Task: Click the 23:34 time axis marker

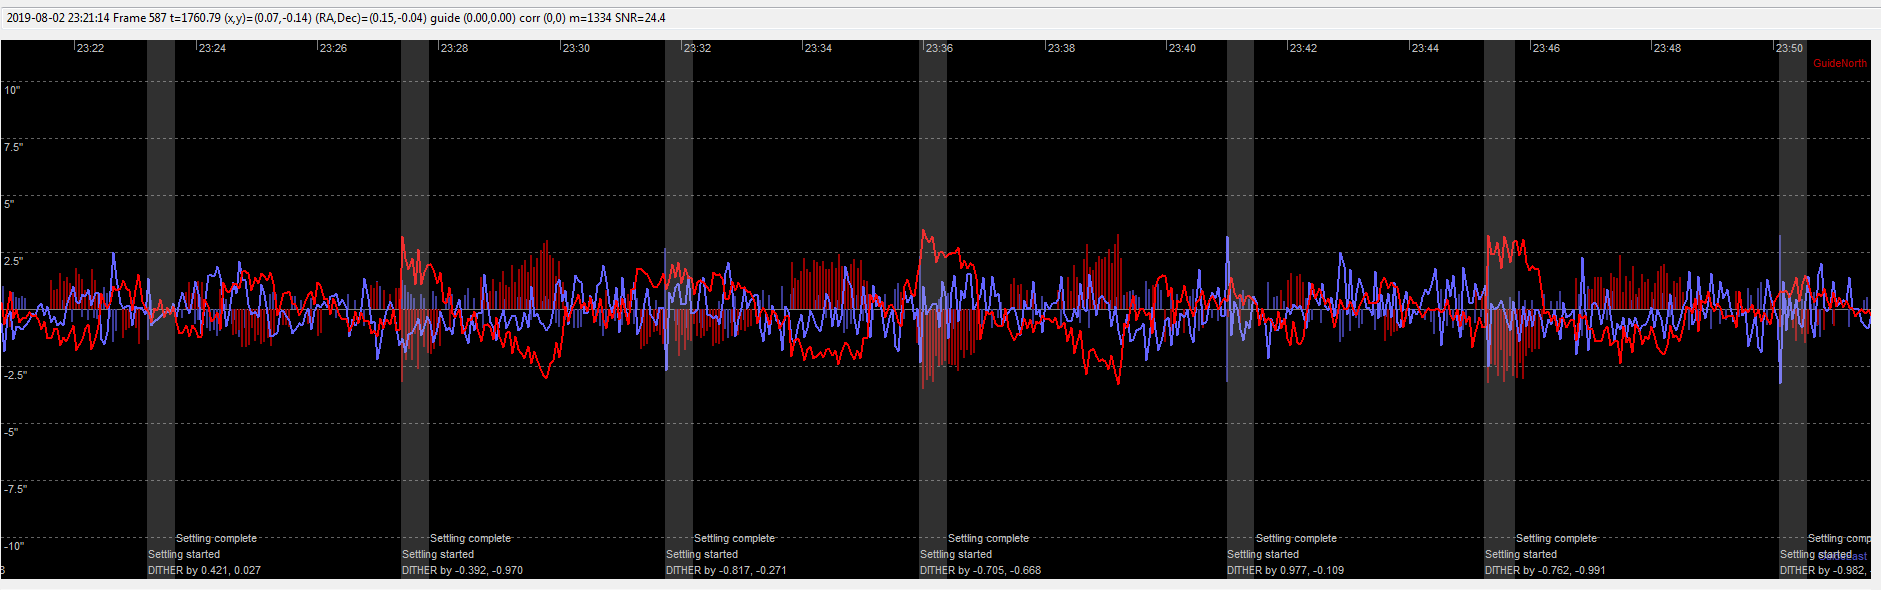Action: (x=818, y=48)
